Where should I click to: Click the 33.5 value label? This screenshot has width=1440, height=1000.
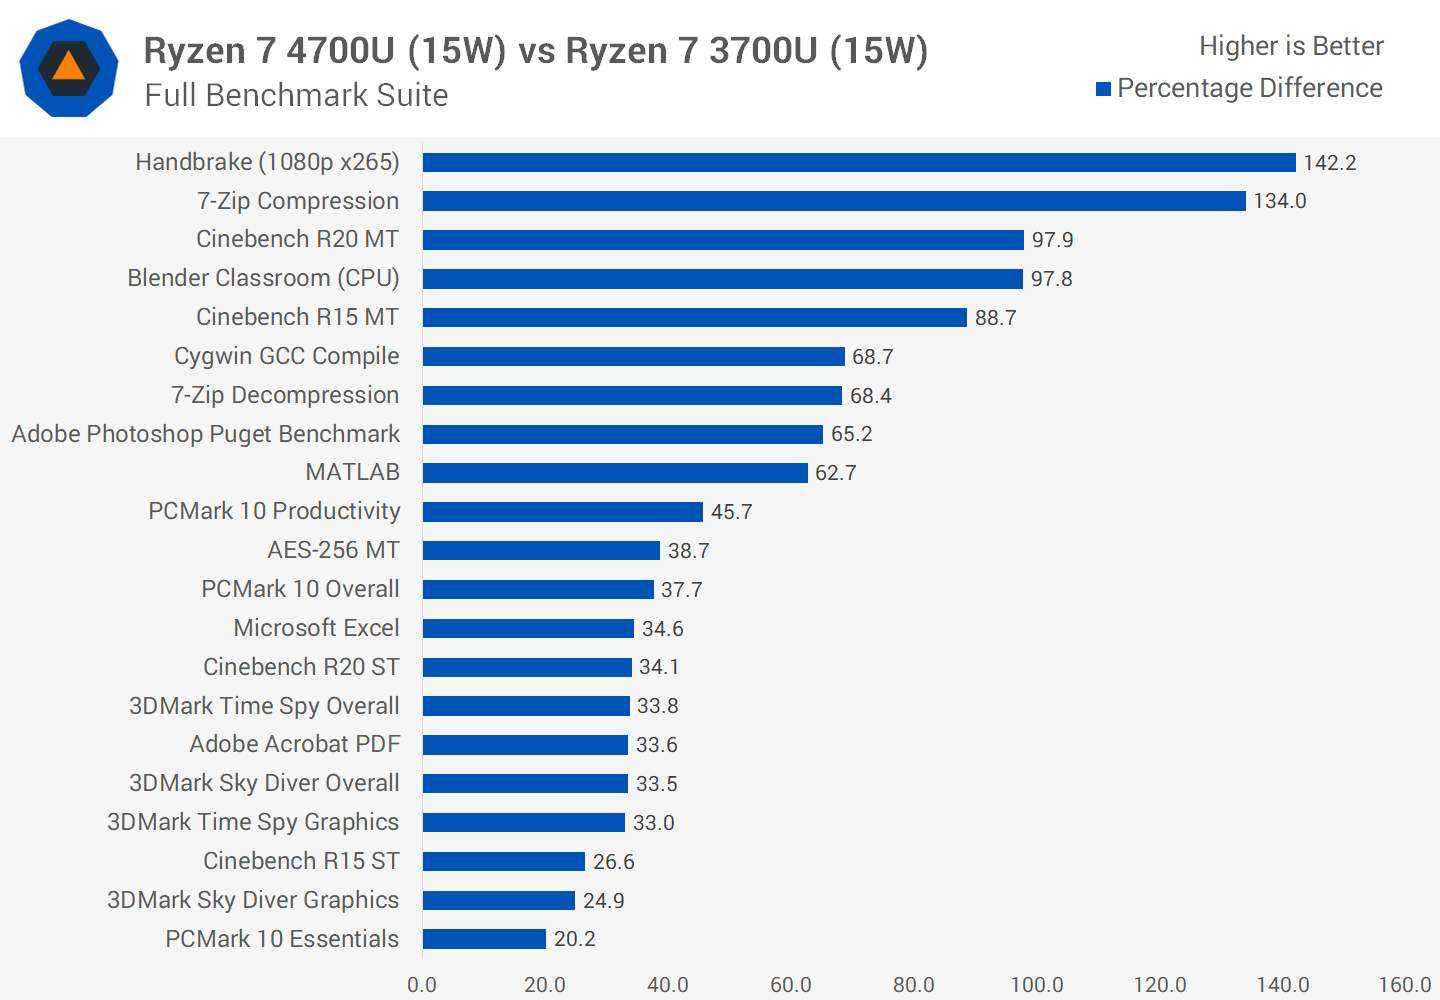[657, 784]
